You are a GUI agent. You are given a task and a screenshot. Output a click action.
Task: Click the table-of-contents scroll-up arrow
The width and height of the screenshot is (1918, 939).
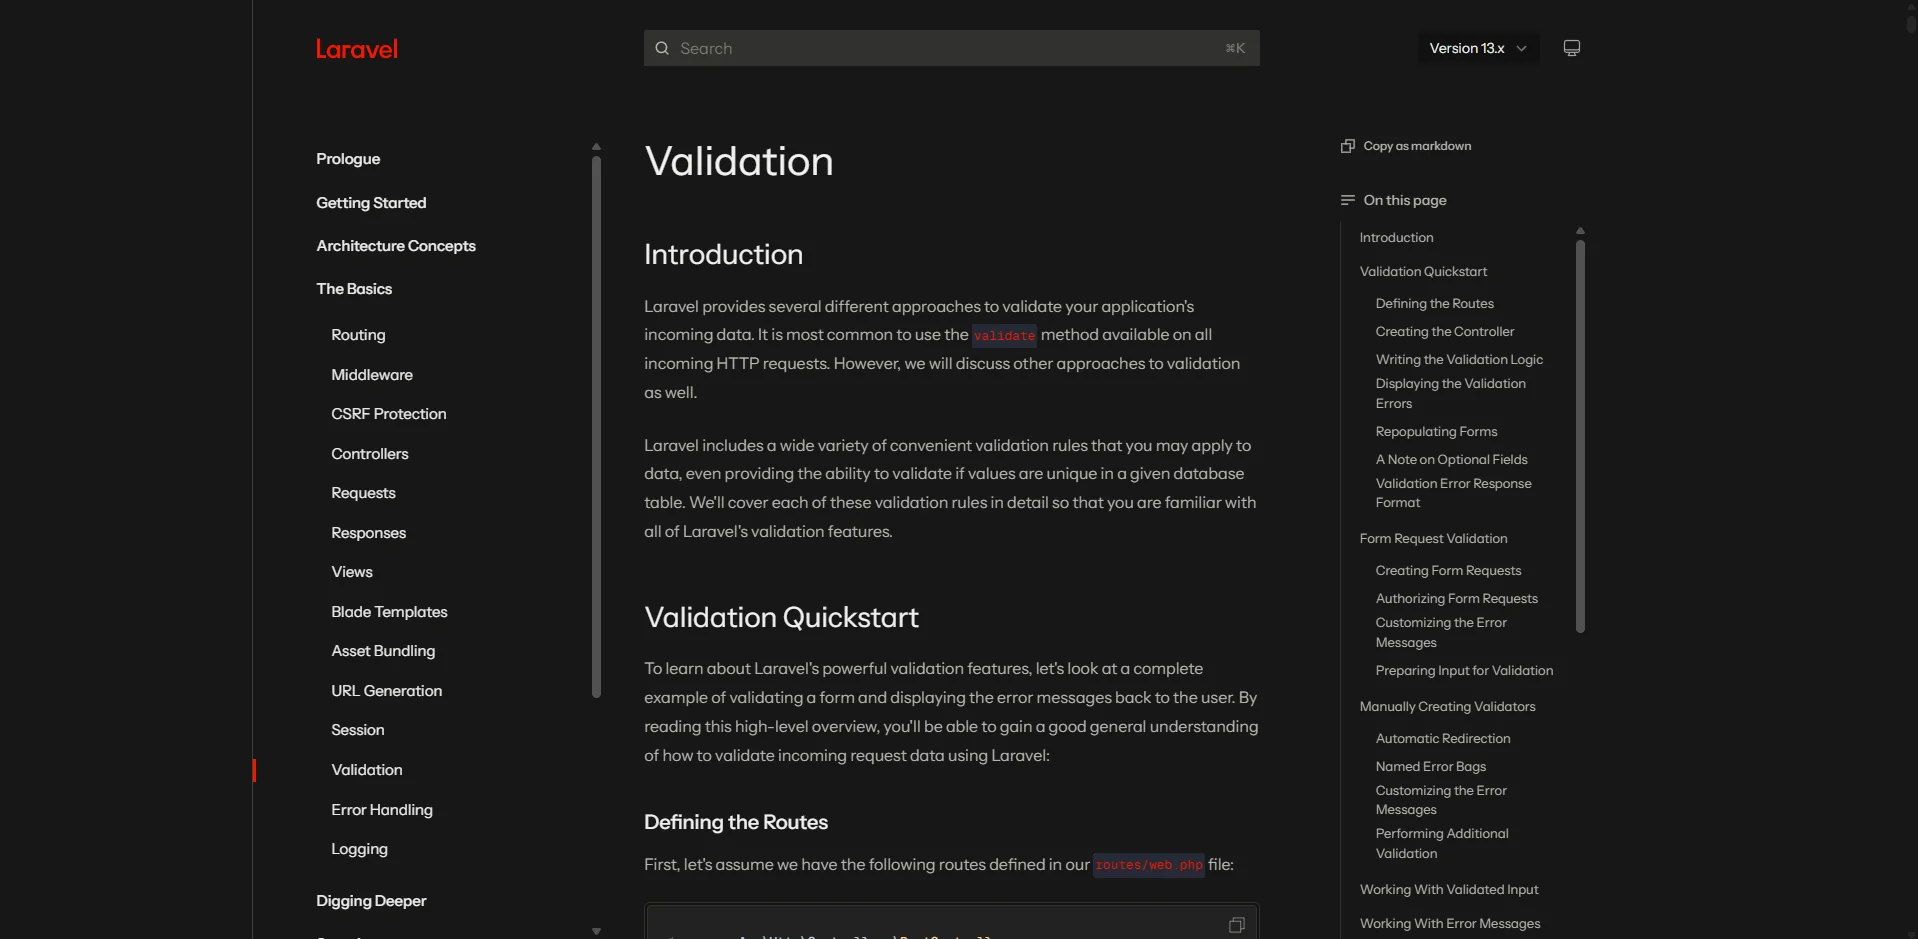(1580, 231)
